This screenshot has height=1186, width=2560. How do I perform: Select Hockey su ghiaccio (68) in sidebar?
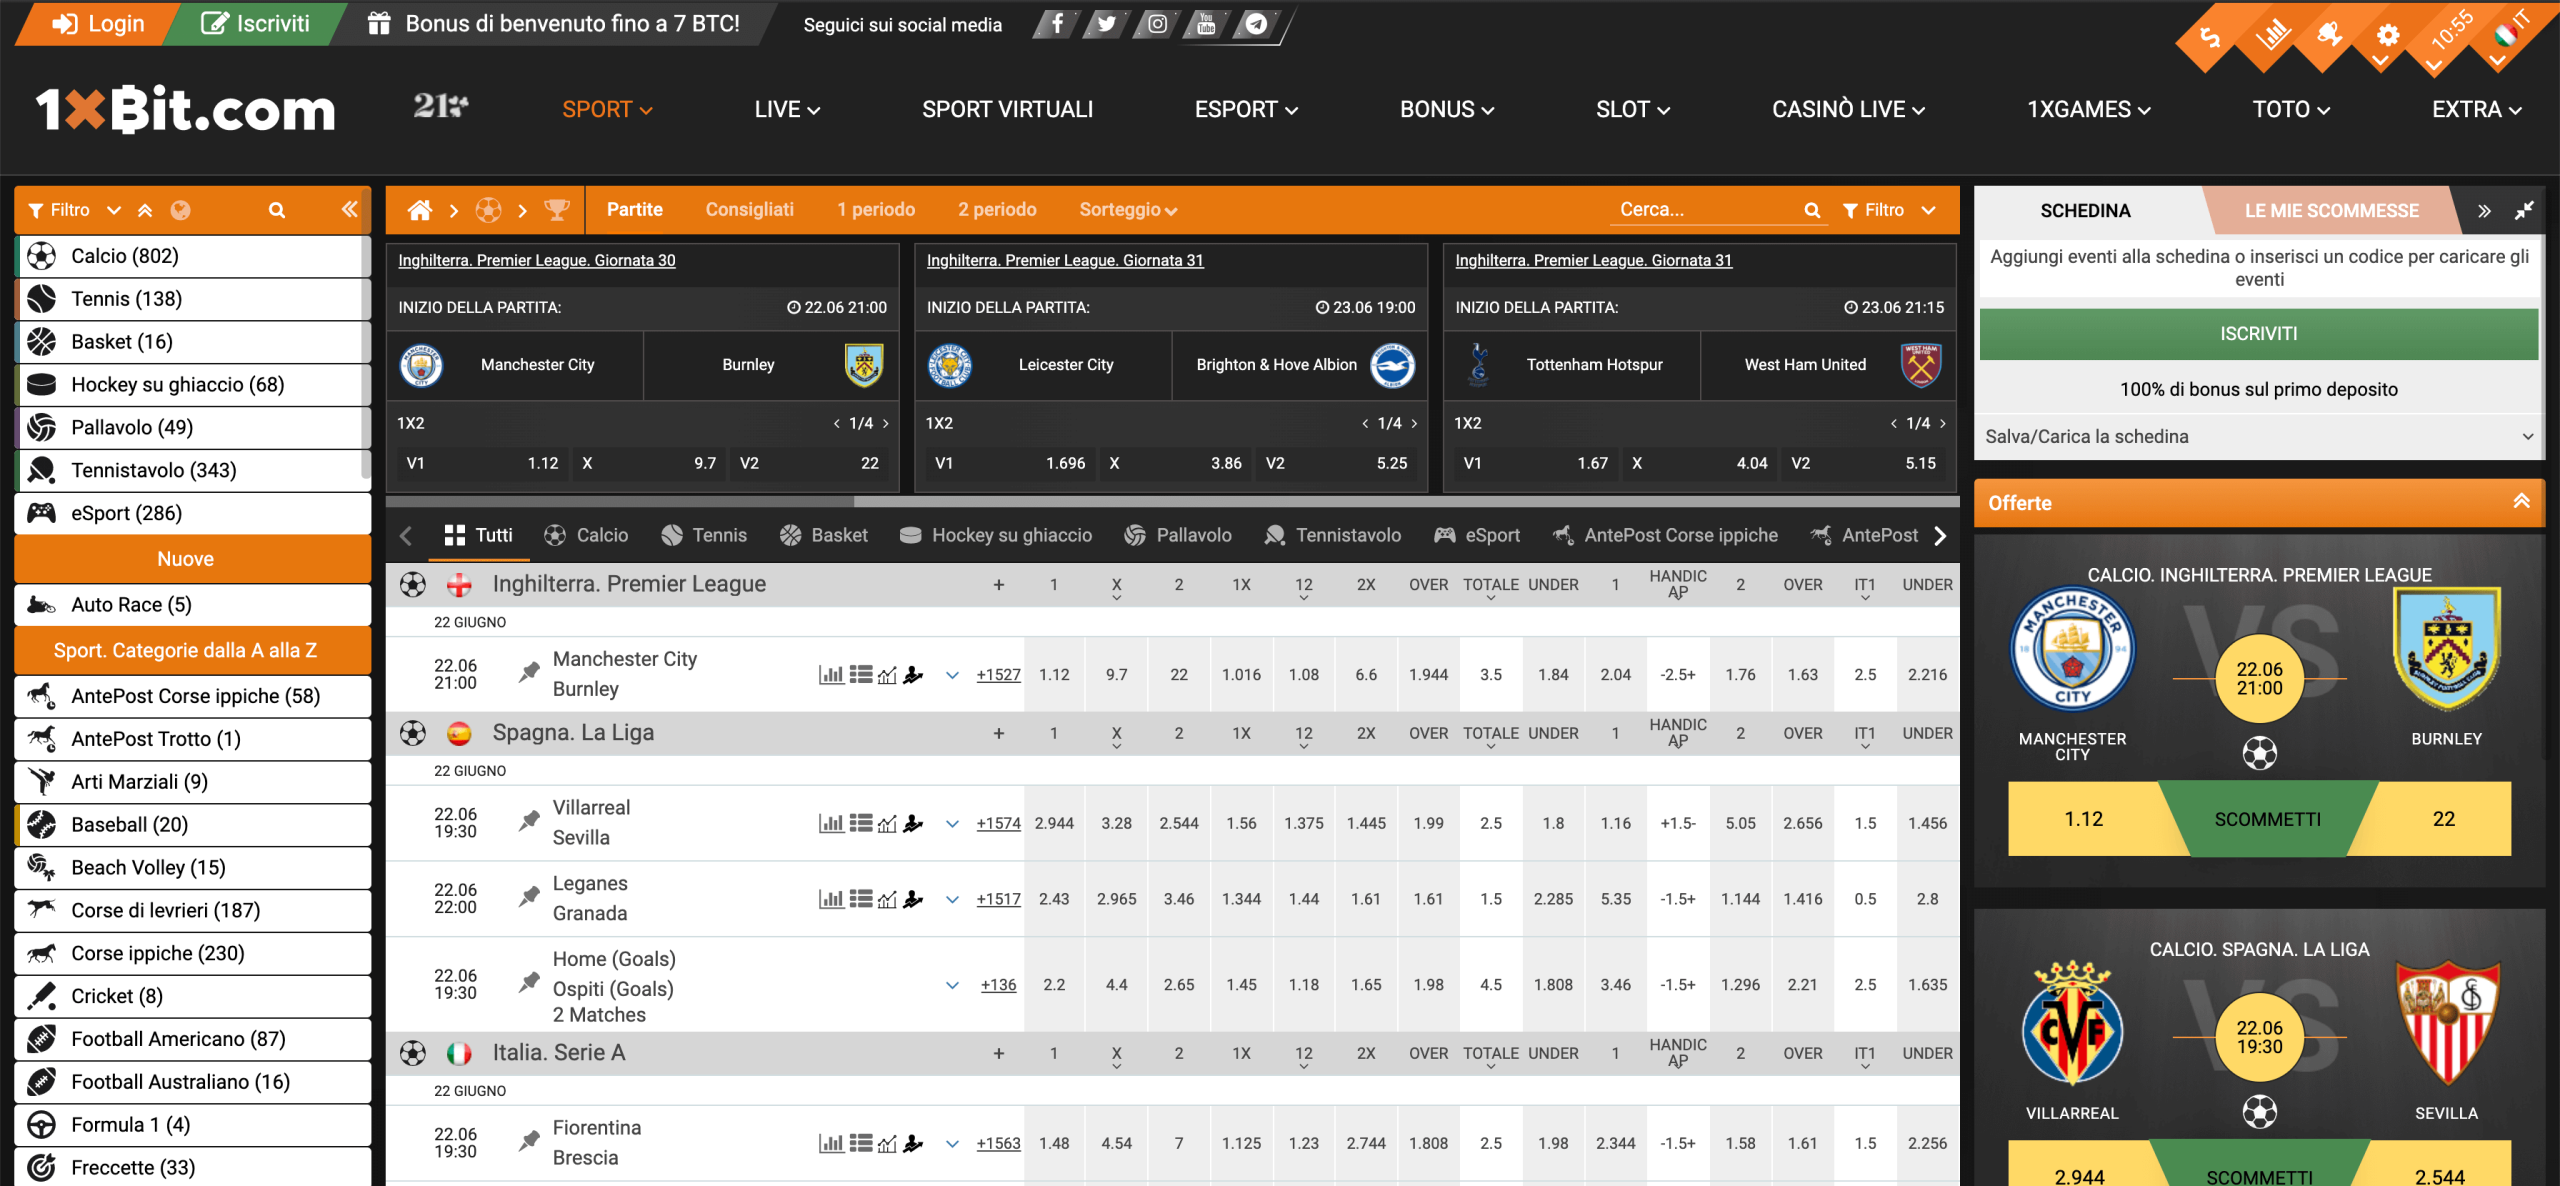pos(192,385)
